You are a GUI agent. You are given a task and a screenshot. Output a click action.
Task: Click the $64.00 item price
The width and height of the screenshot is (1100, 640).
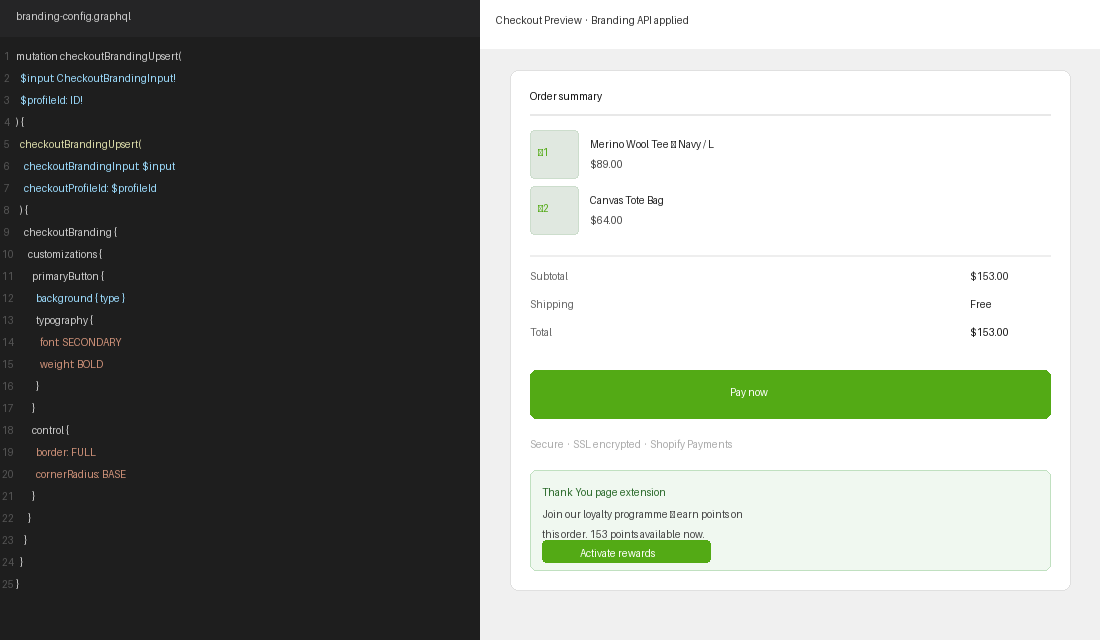(x=606, y=220)
